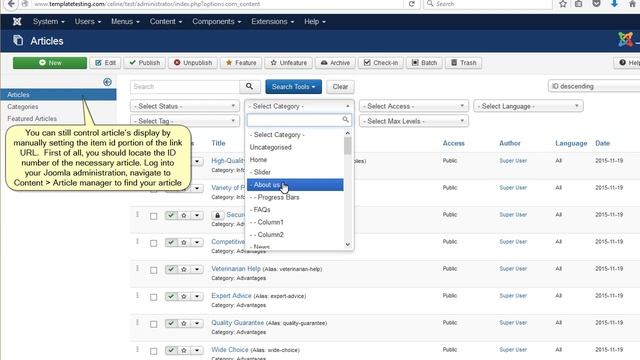
Task: Click the browser downloads arrow icon
Action: (614, 4)
